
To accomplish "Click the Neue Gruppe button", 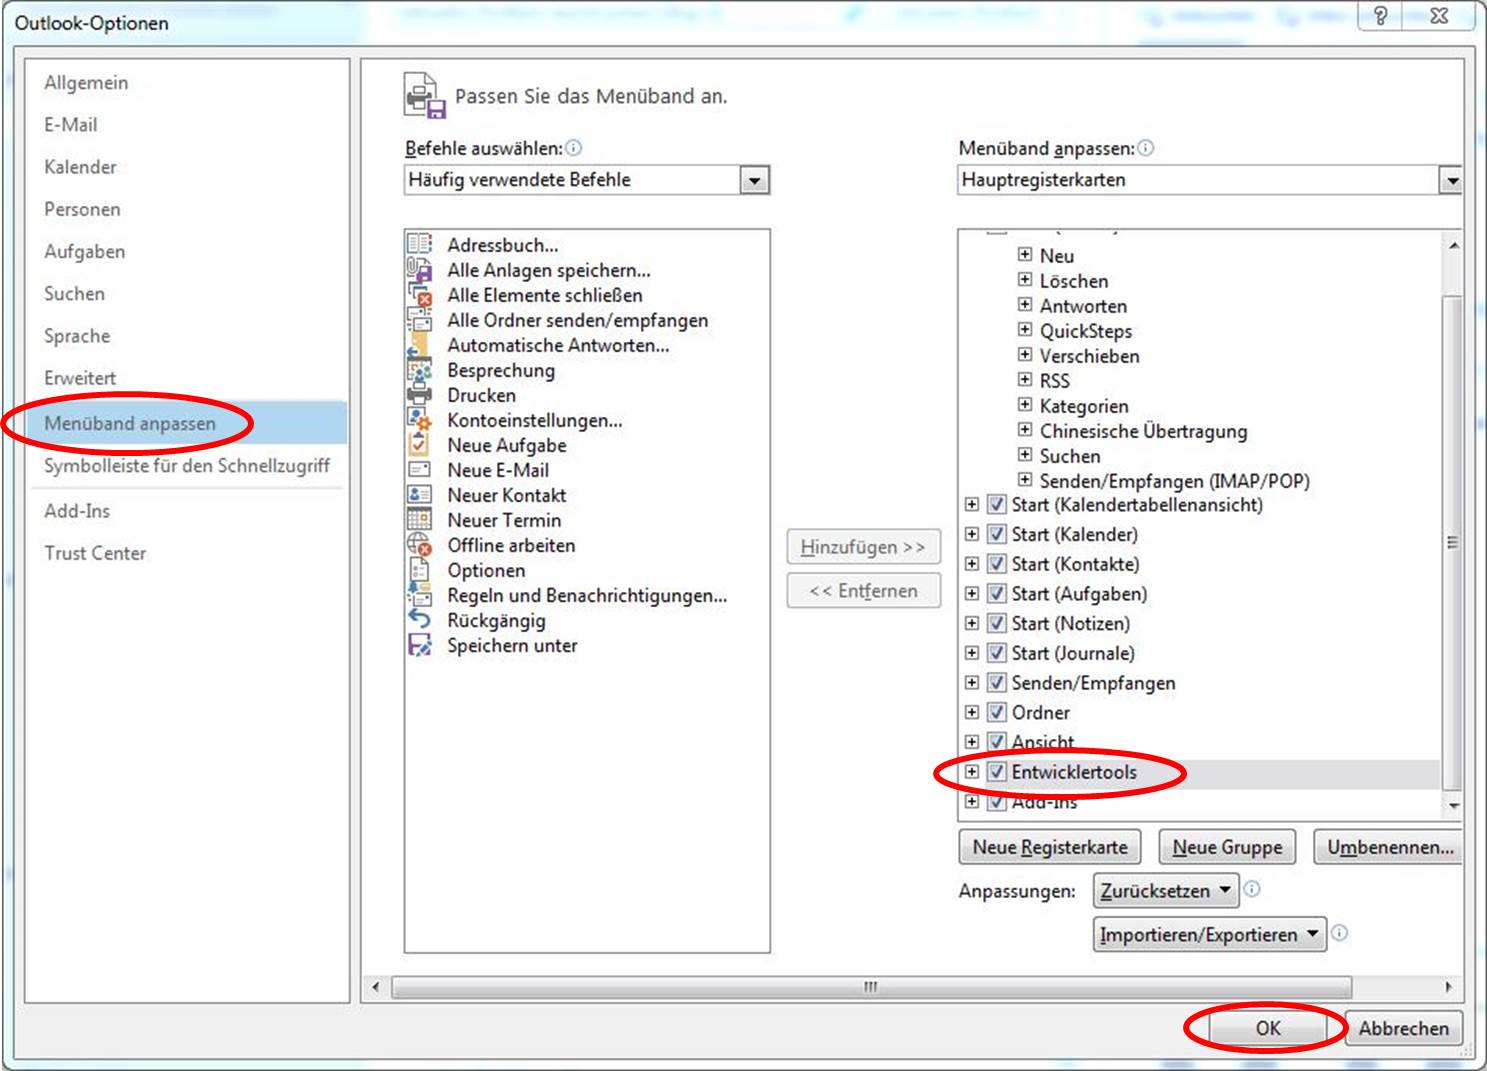I will point(1227,847).
